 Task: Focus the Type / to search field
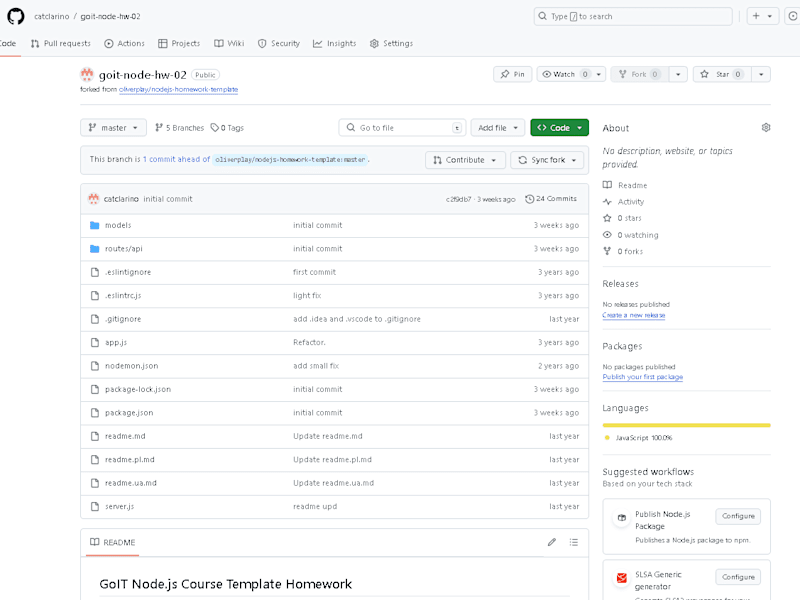click(x=633, y=16)
